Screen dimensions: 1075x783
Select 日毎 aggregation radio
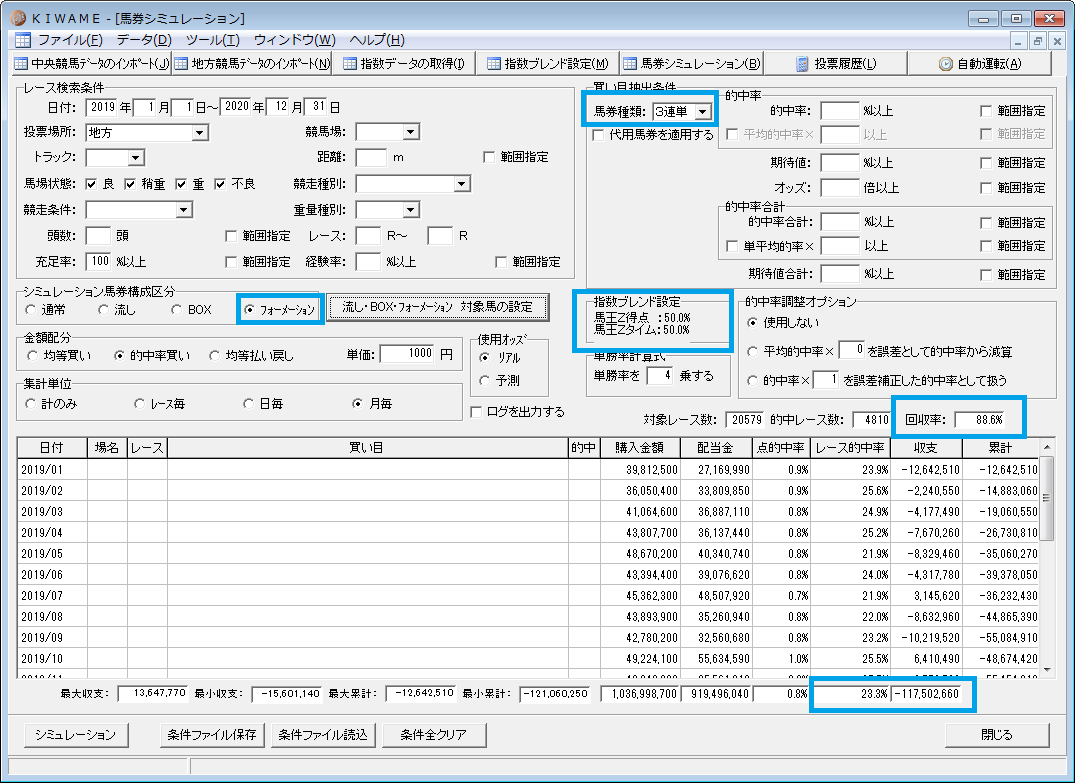(248, 404)
